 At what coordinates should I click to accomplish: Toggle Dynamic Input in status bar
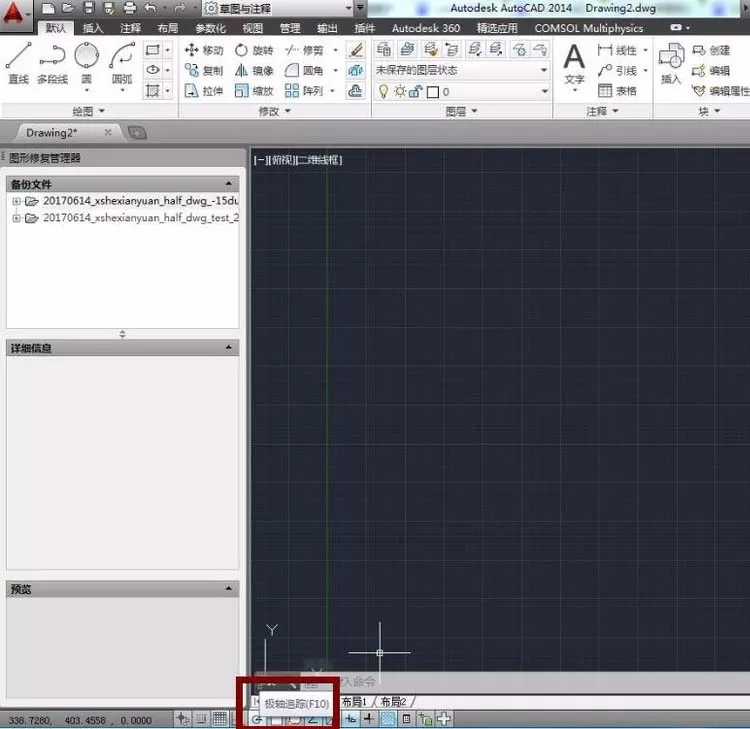click(x=351, y=718)
